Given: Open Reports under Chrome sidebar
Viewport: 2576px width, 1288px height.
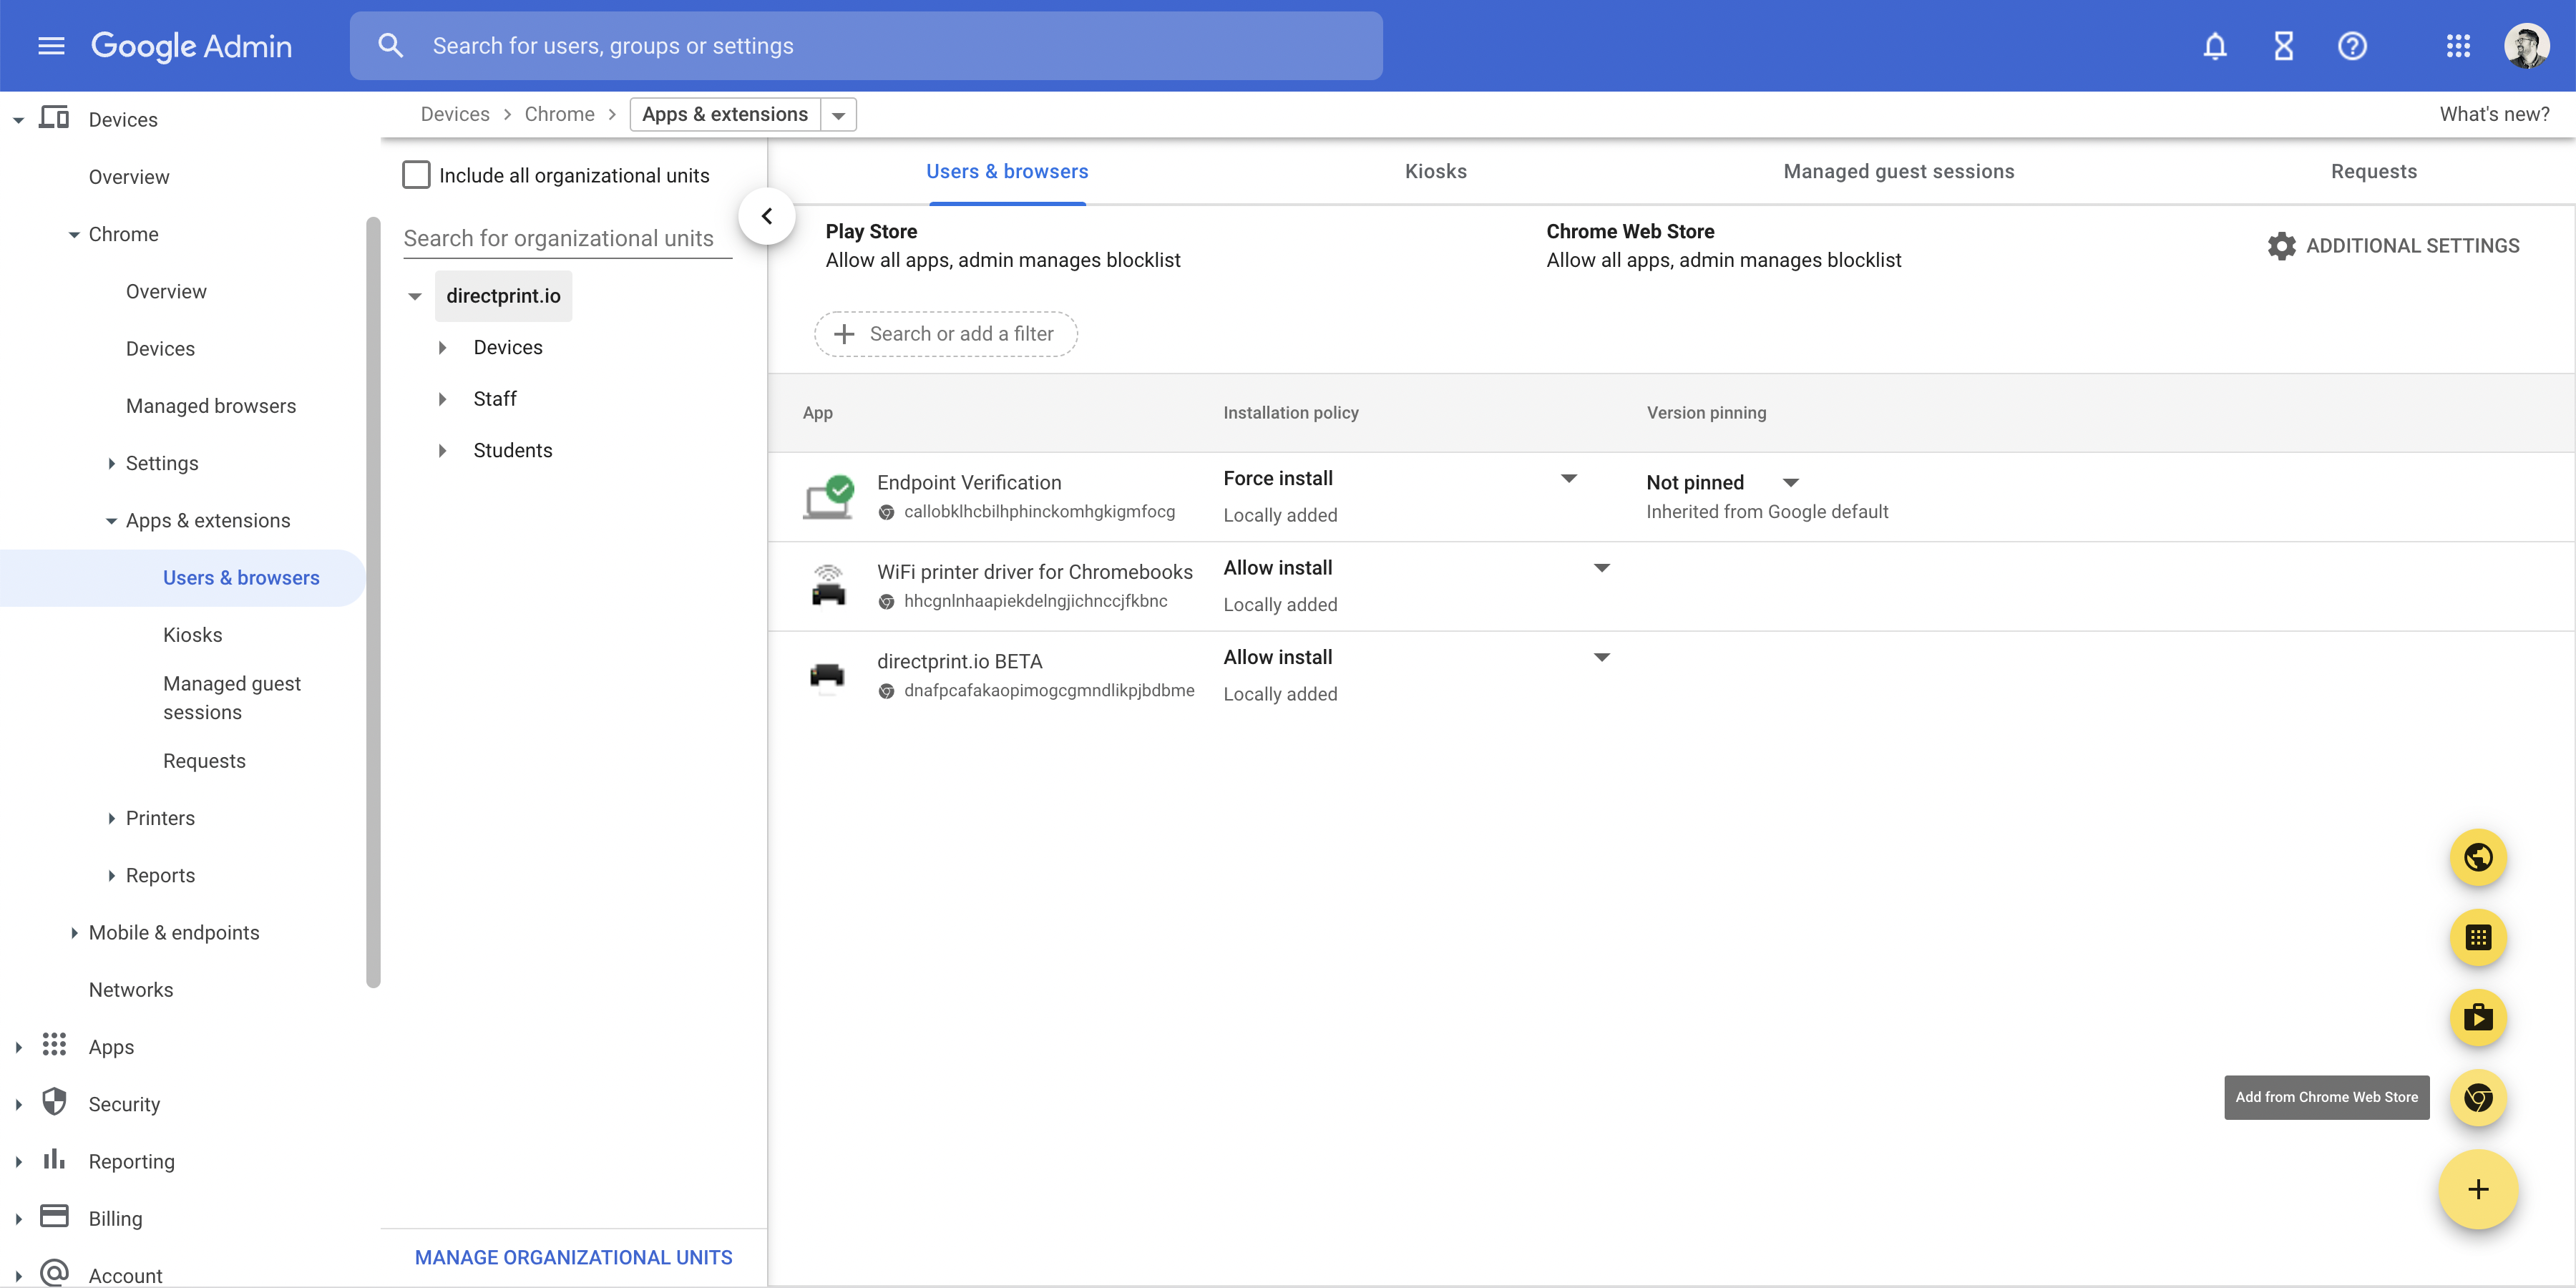Looking at the screenshot, I should pyautogui.click(x=160, y=876).
